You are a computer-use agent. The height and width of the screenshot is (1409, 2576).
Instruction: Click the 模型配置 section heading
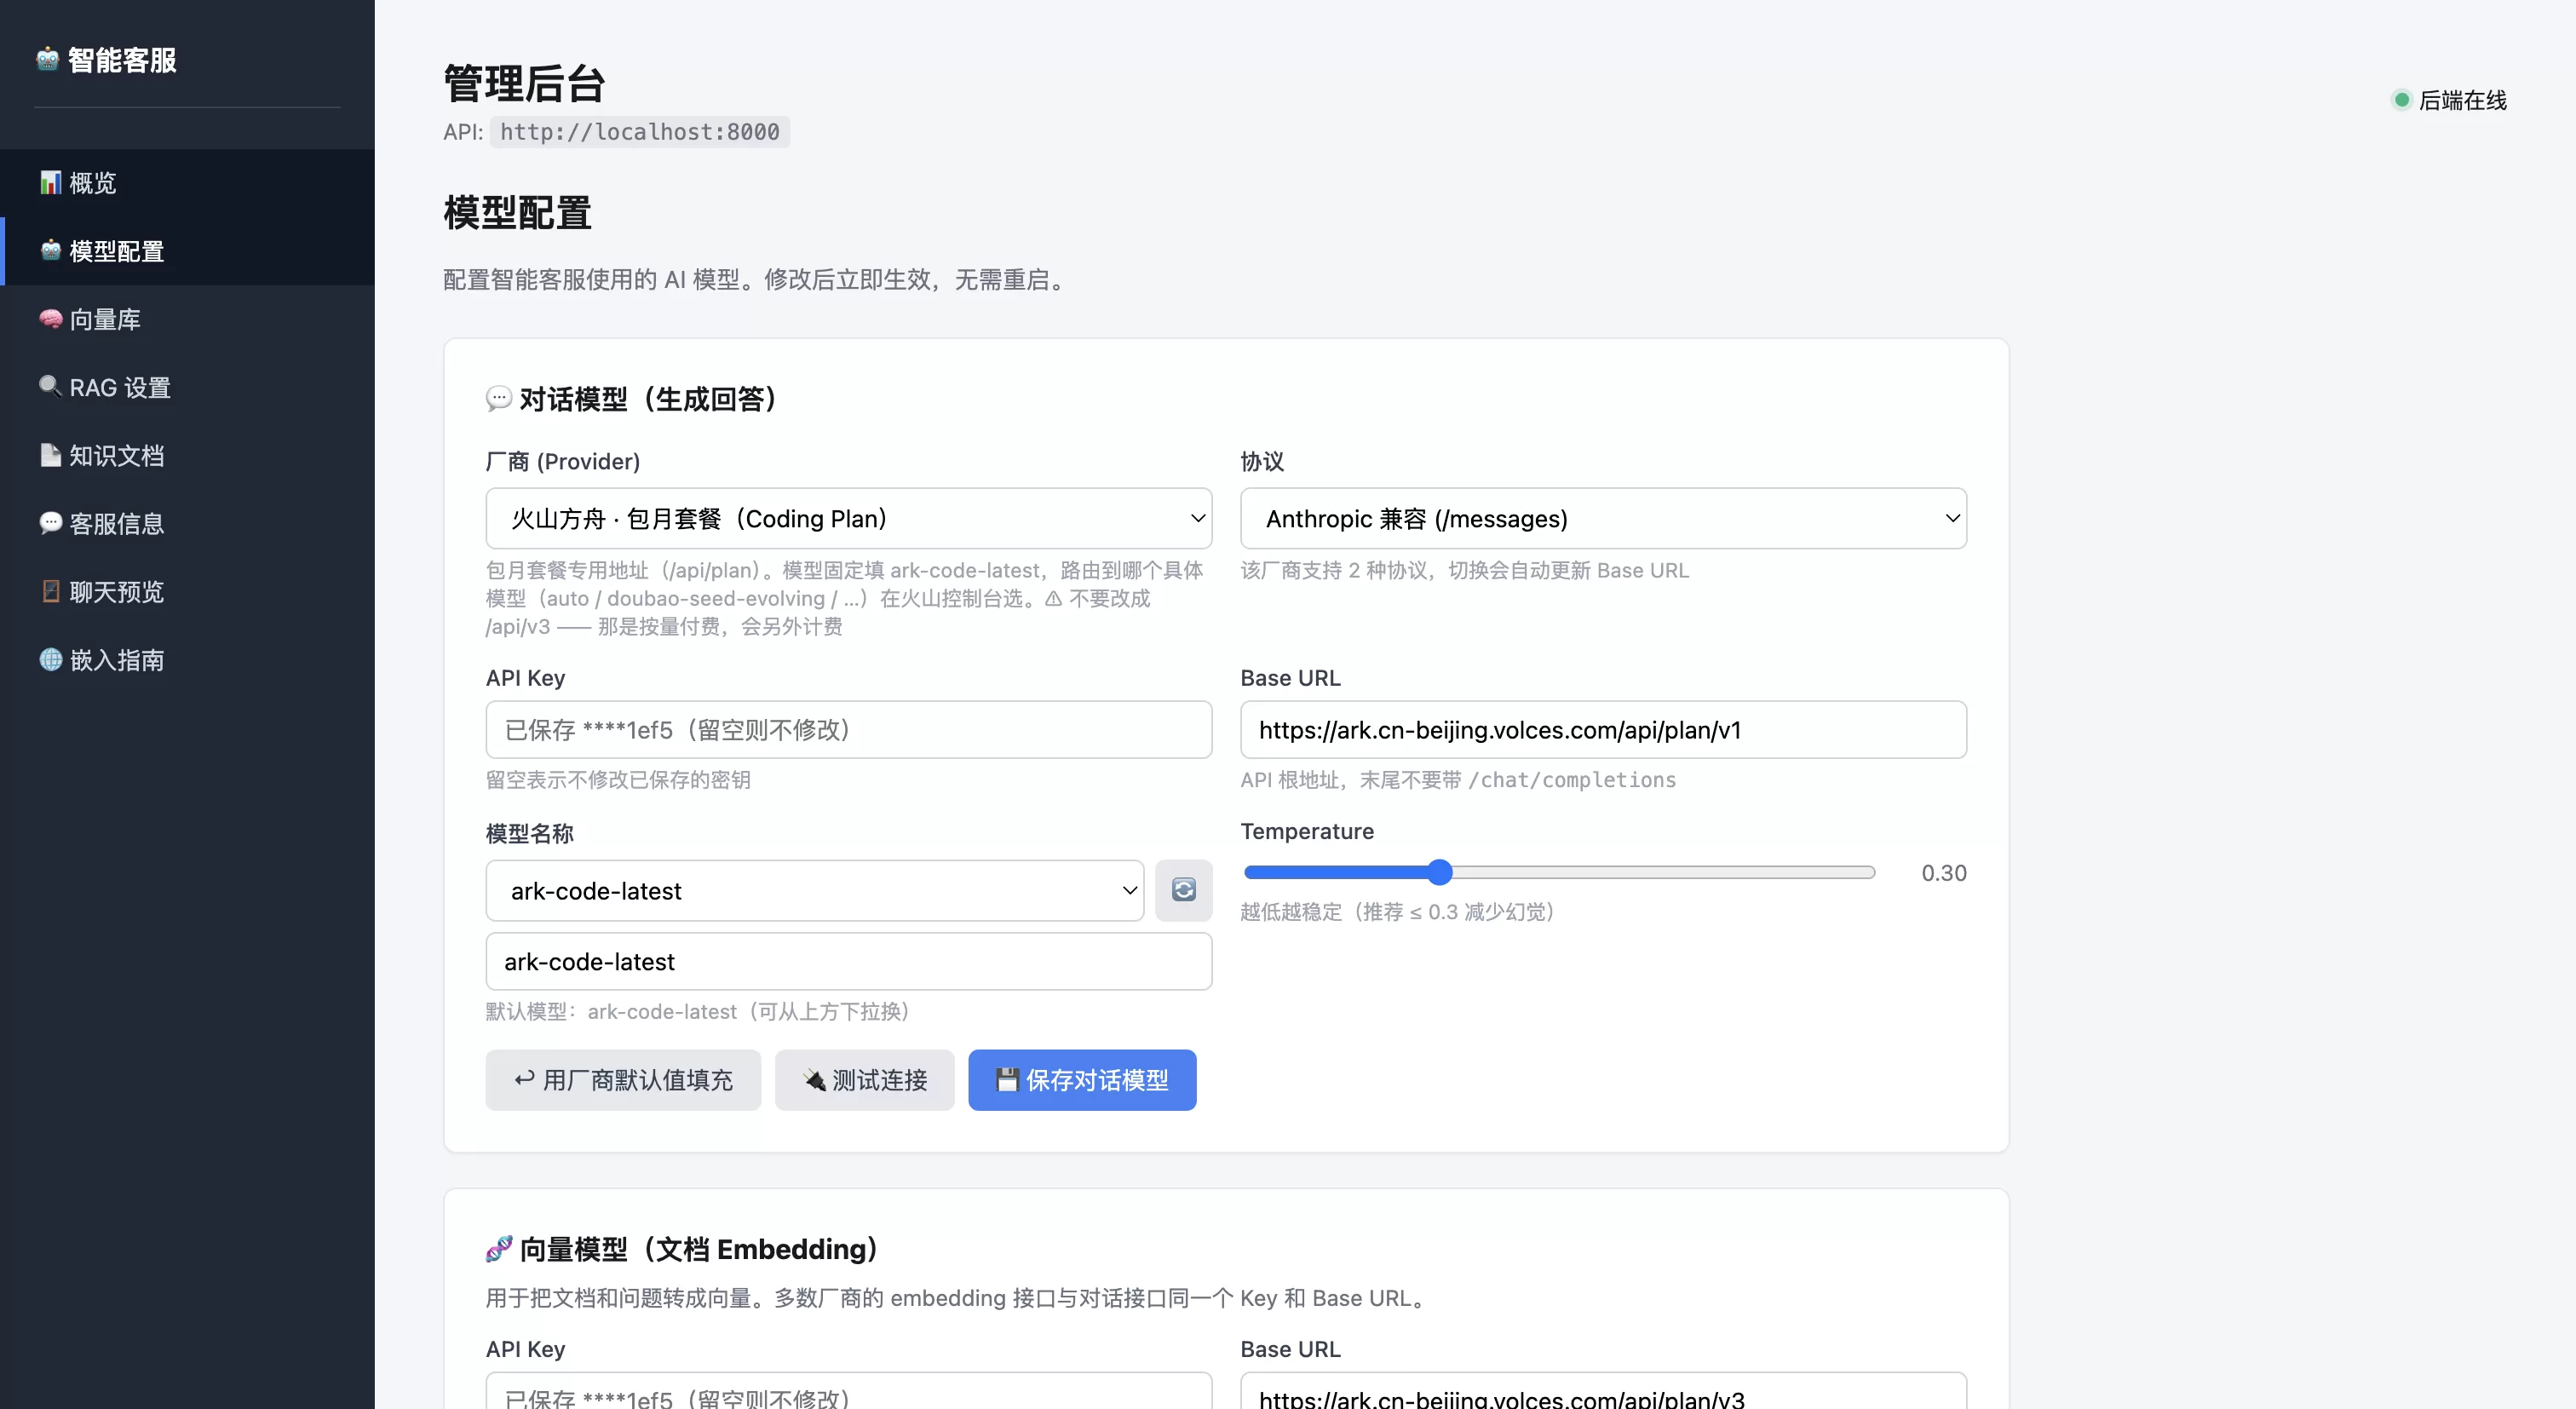click(517, 213)
